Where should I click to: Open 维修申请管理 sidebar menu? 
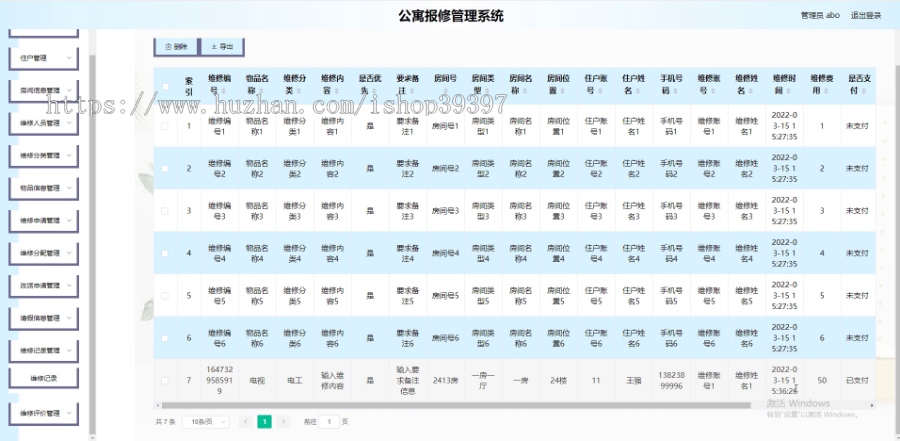tap(44, 220)
